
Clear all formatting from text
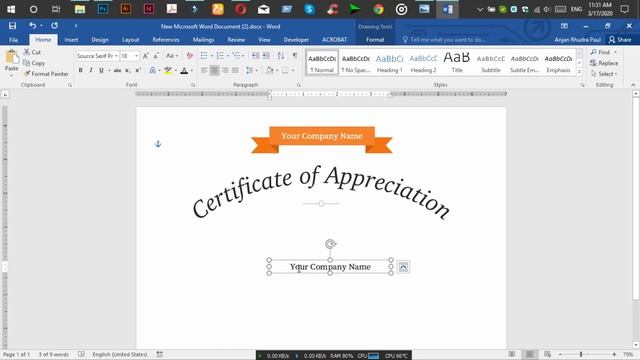point(189,56)
